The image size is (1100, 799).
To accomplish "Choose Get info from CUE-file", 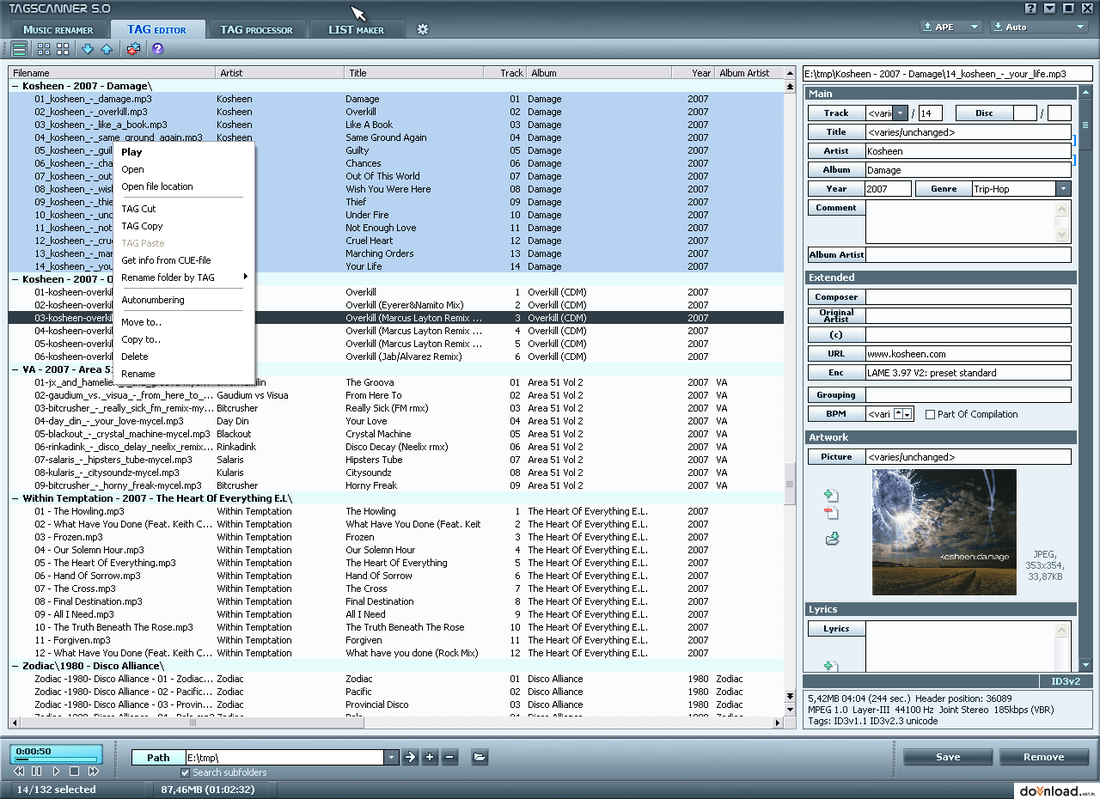I will pos(166,260).
